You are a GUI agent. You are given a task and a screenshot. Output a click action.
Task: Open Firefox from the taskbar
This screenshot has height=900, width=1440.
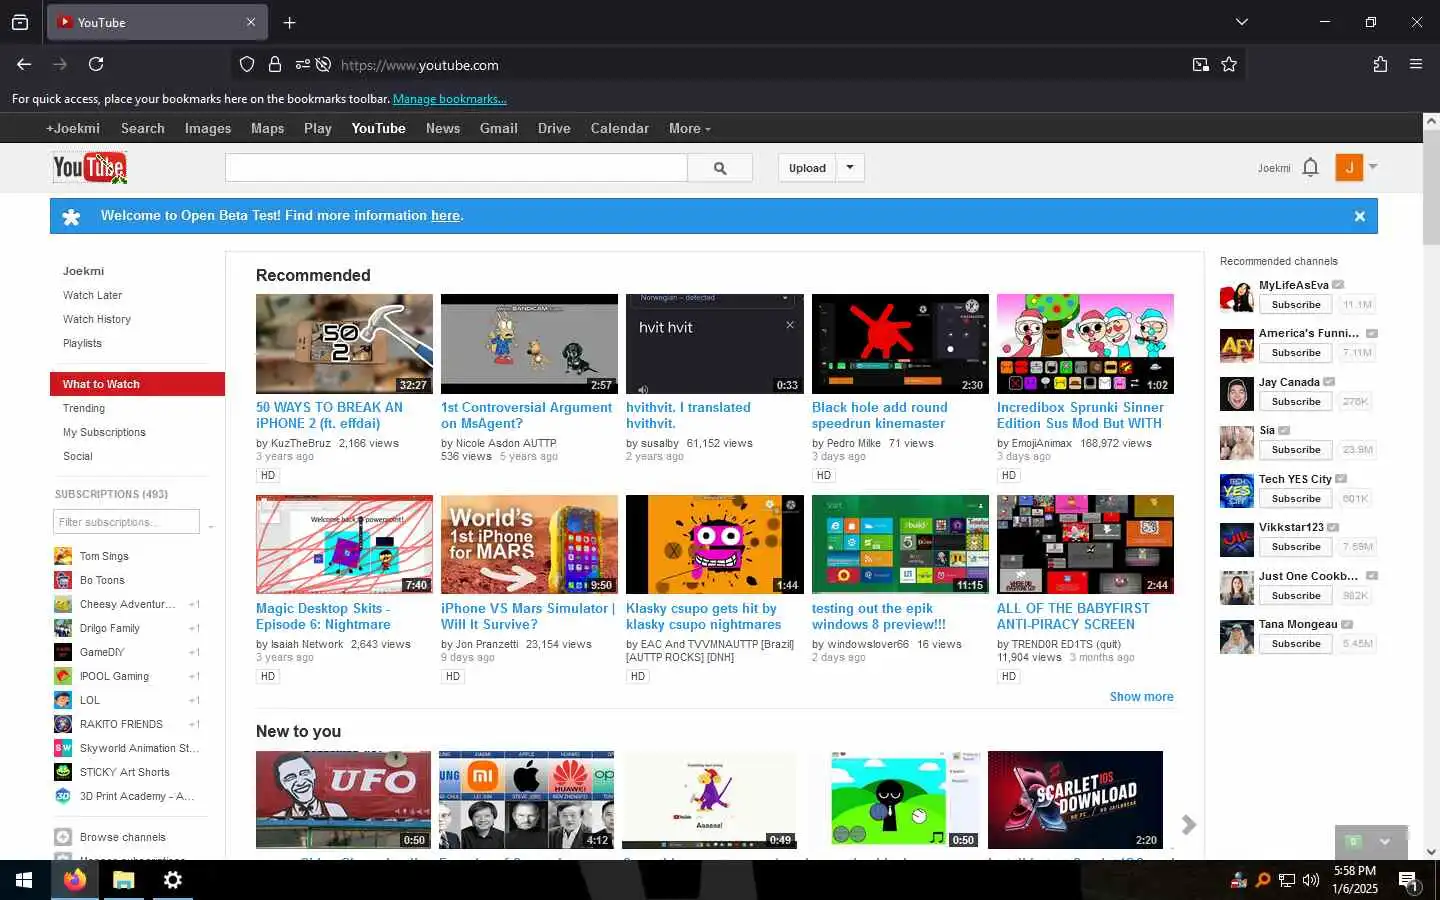pos(75,880)
